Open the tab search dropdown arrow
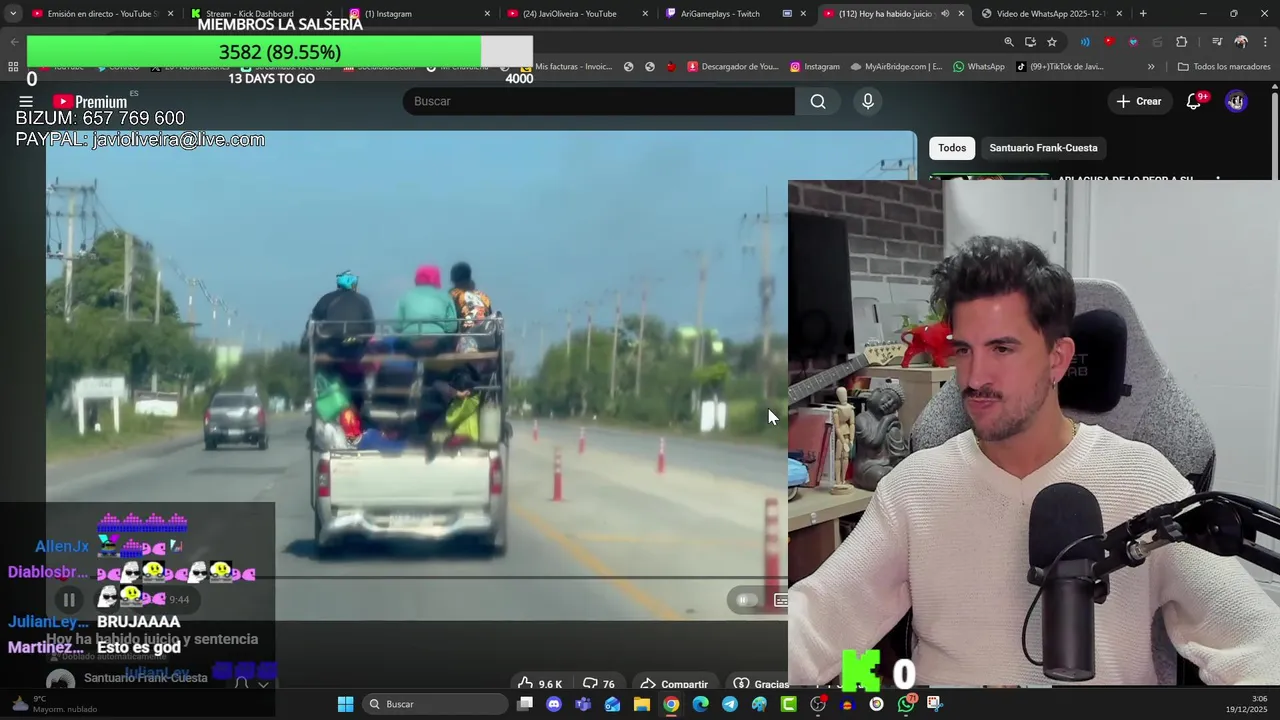The image size is (1280, 720). (x=13, y=14)
